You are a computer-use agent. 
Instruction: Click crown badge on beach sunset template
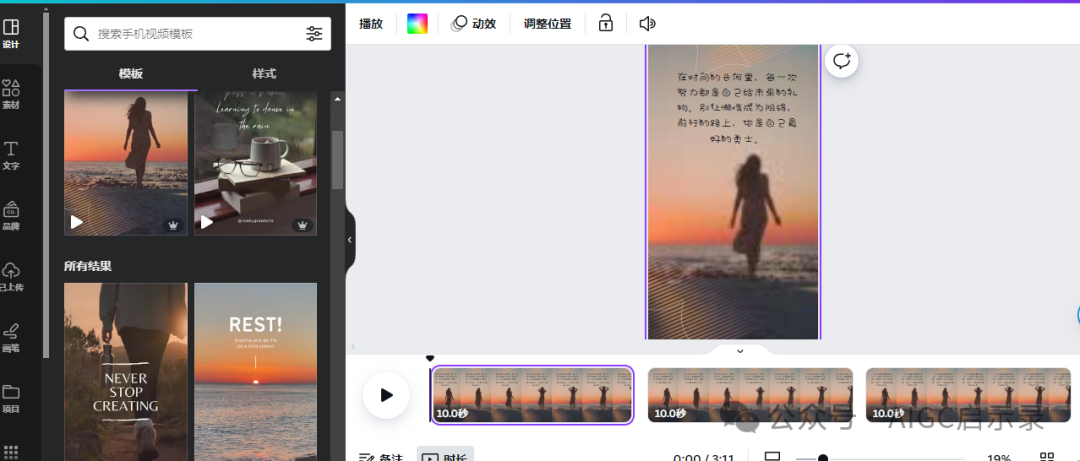point(172,225)
